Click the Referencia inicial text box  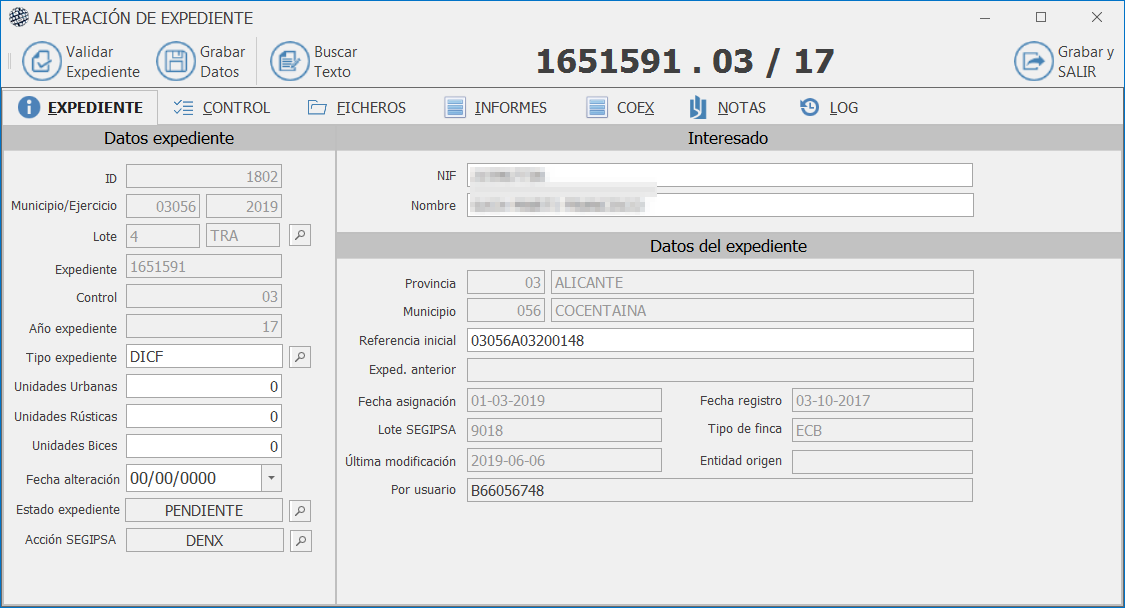point(720,341)
